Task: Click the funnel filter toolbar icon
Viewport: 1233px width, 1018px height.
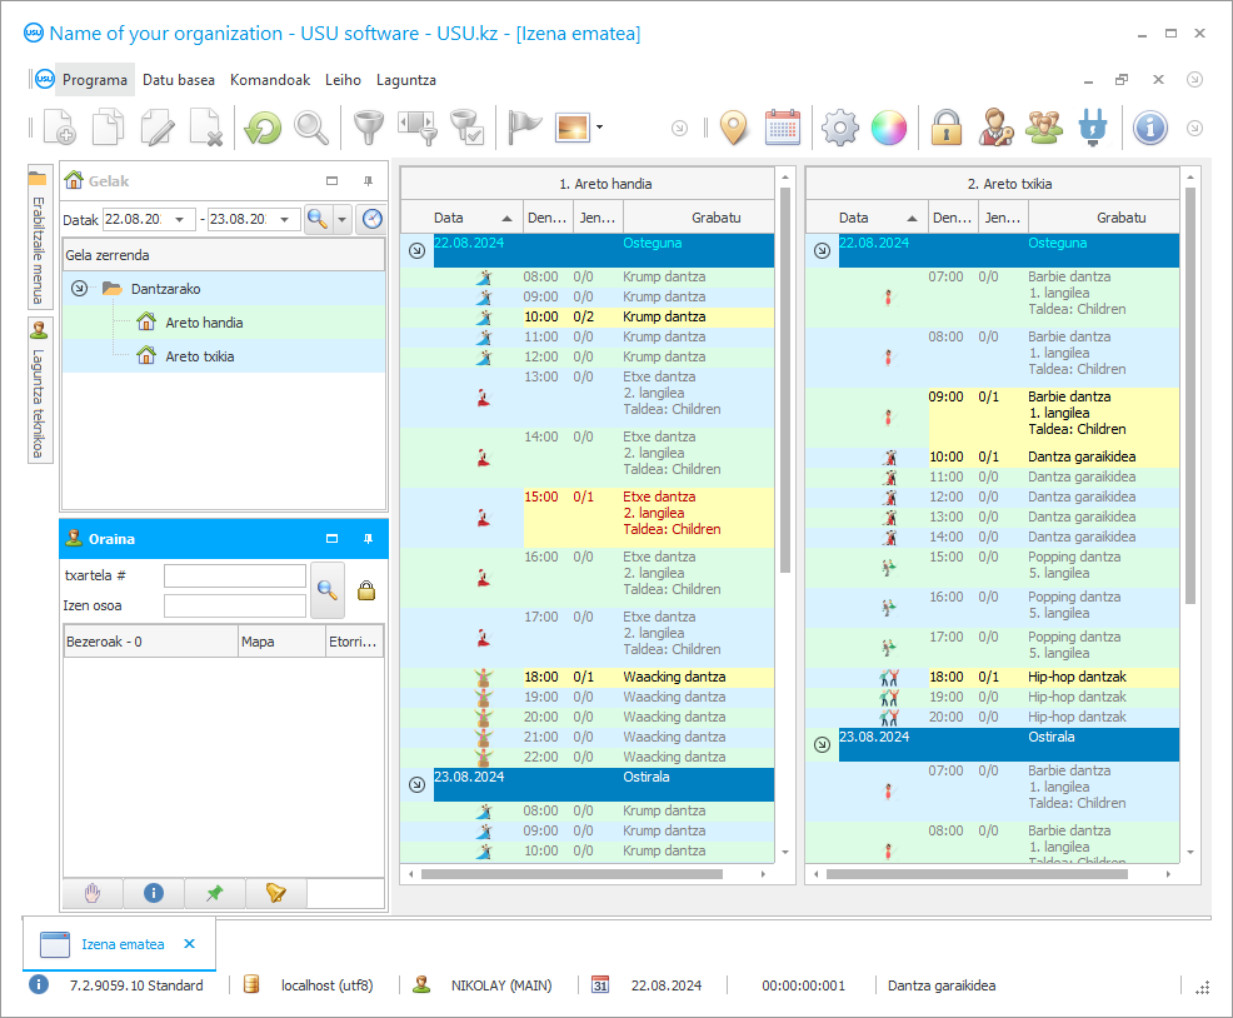Action: [369, 128]
